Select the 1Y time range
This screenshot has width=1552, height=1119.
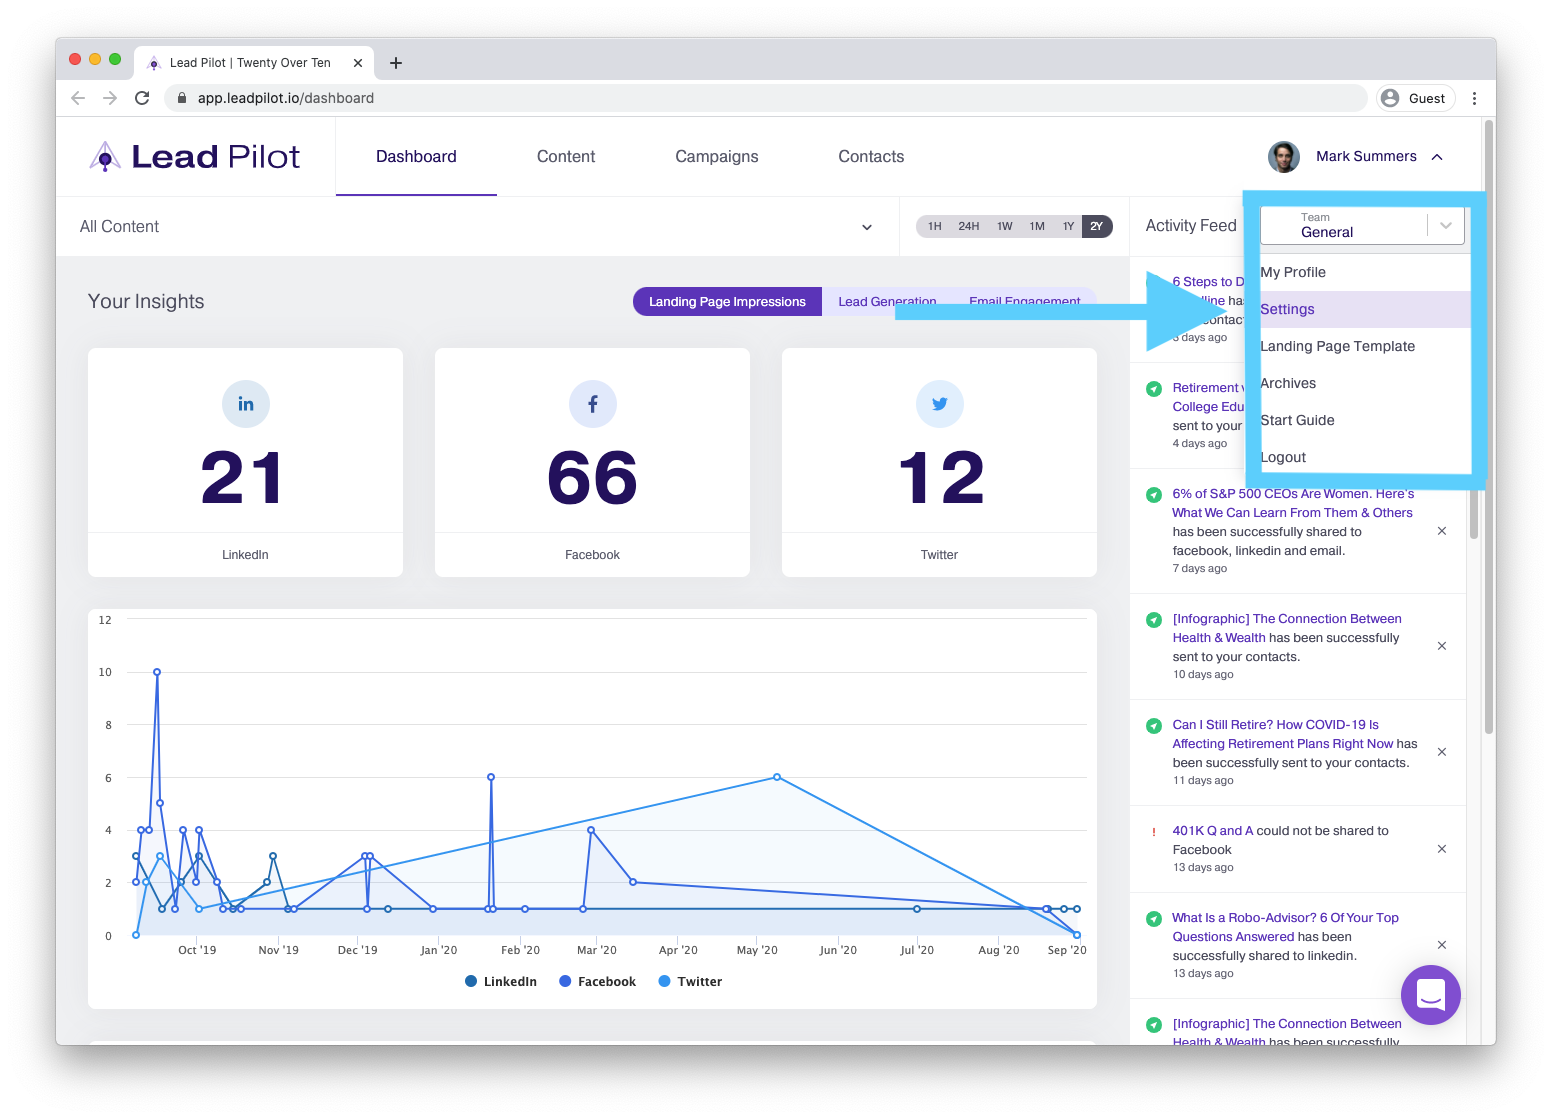click(x=1068, y=226)
